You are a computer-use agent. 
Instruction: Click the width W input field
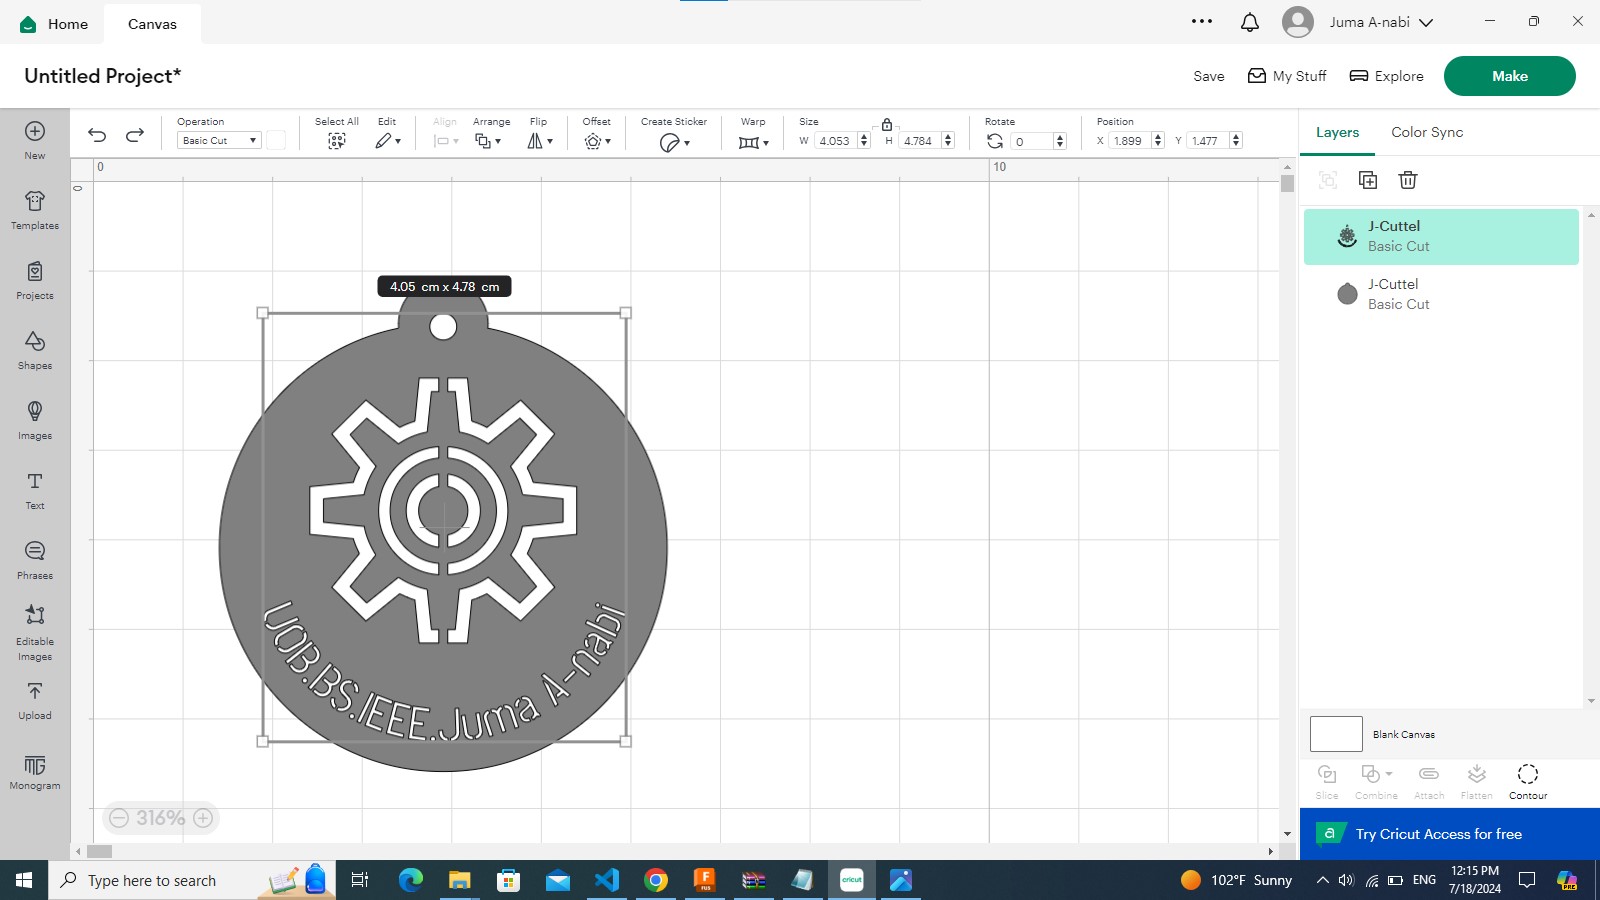836,141
